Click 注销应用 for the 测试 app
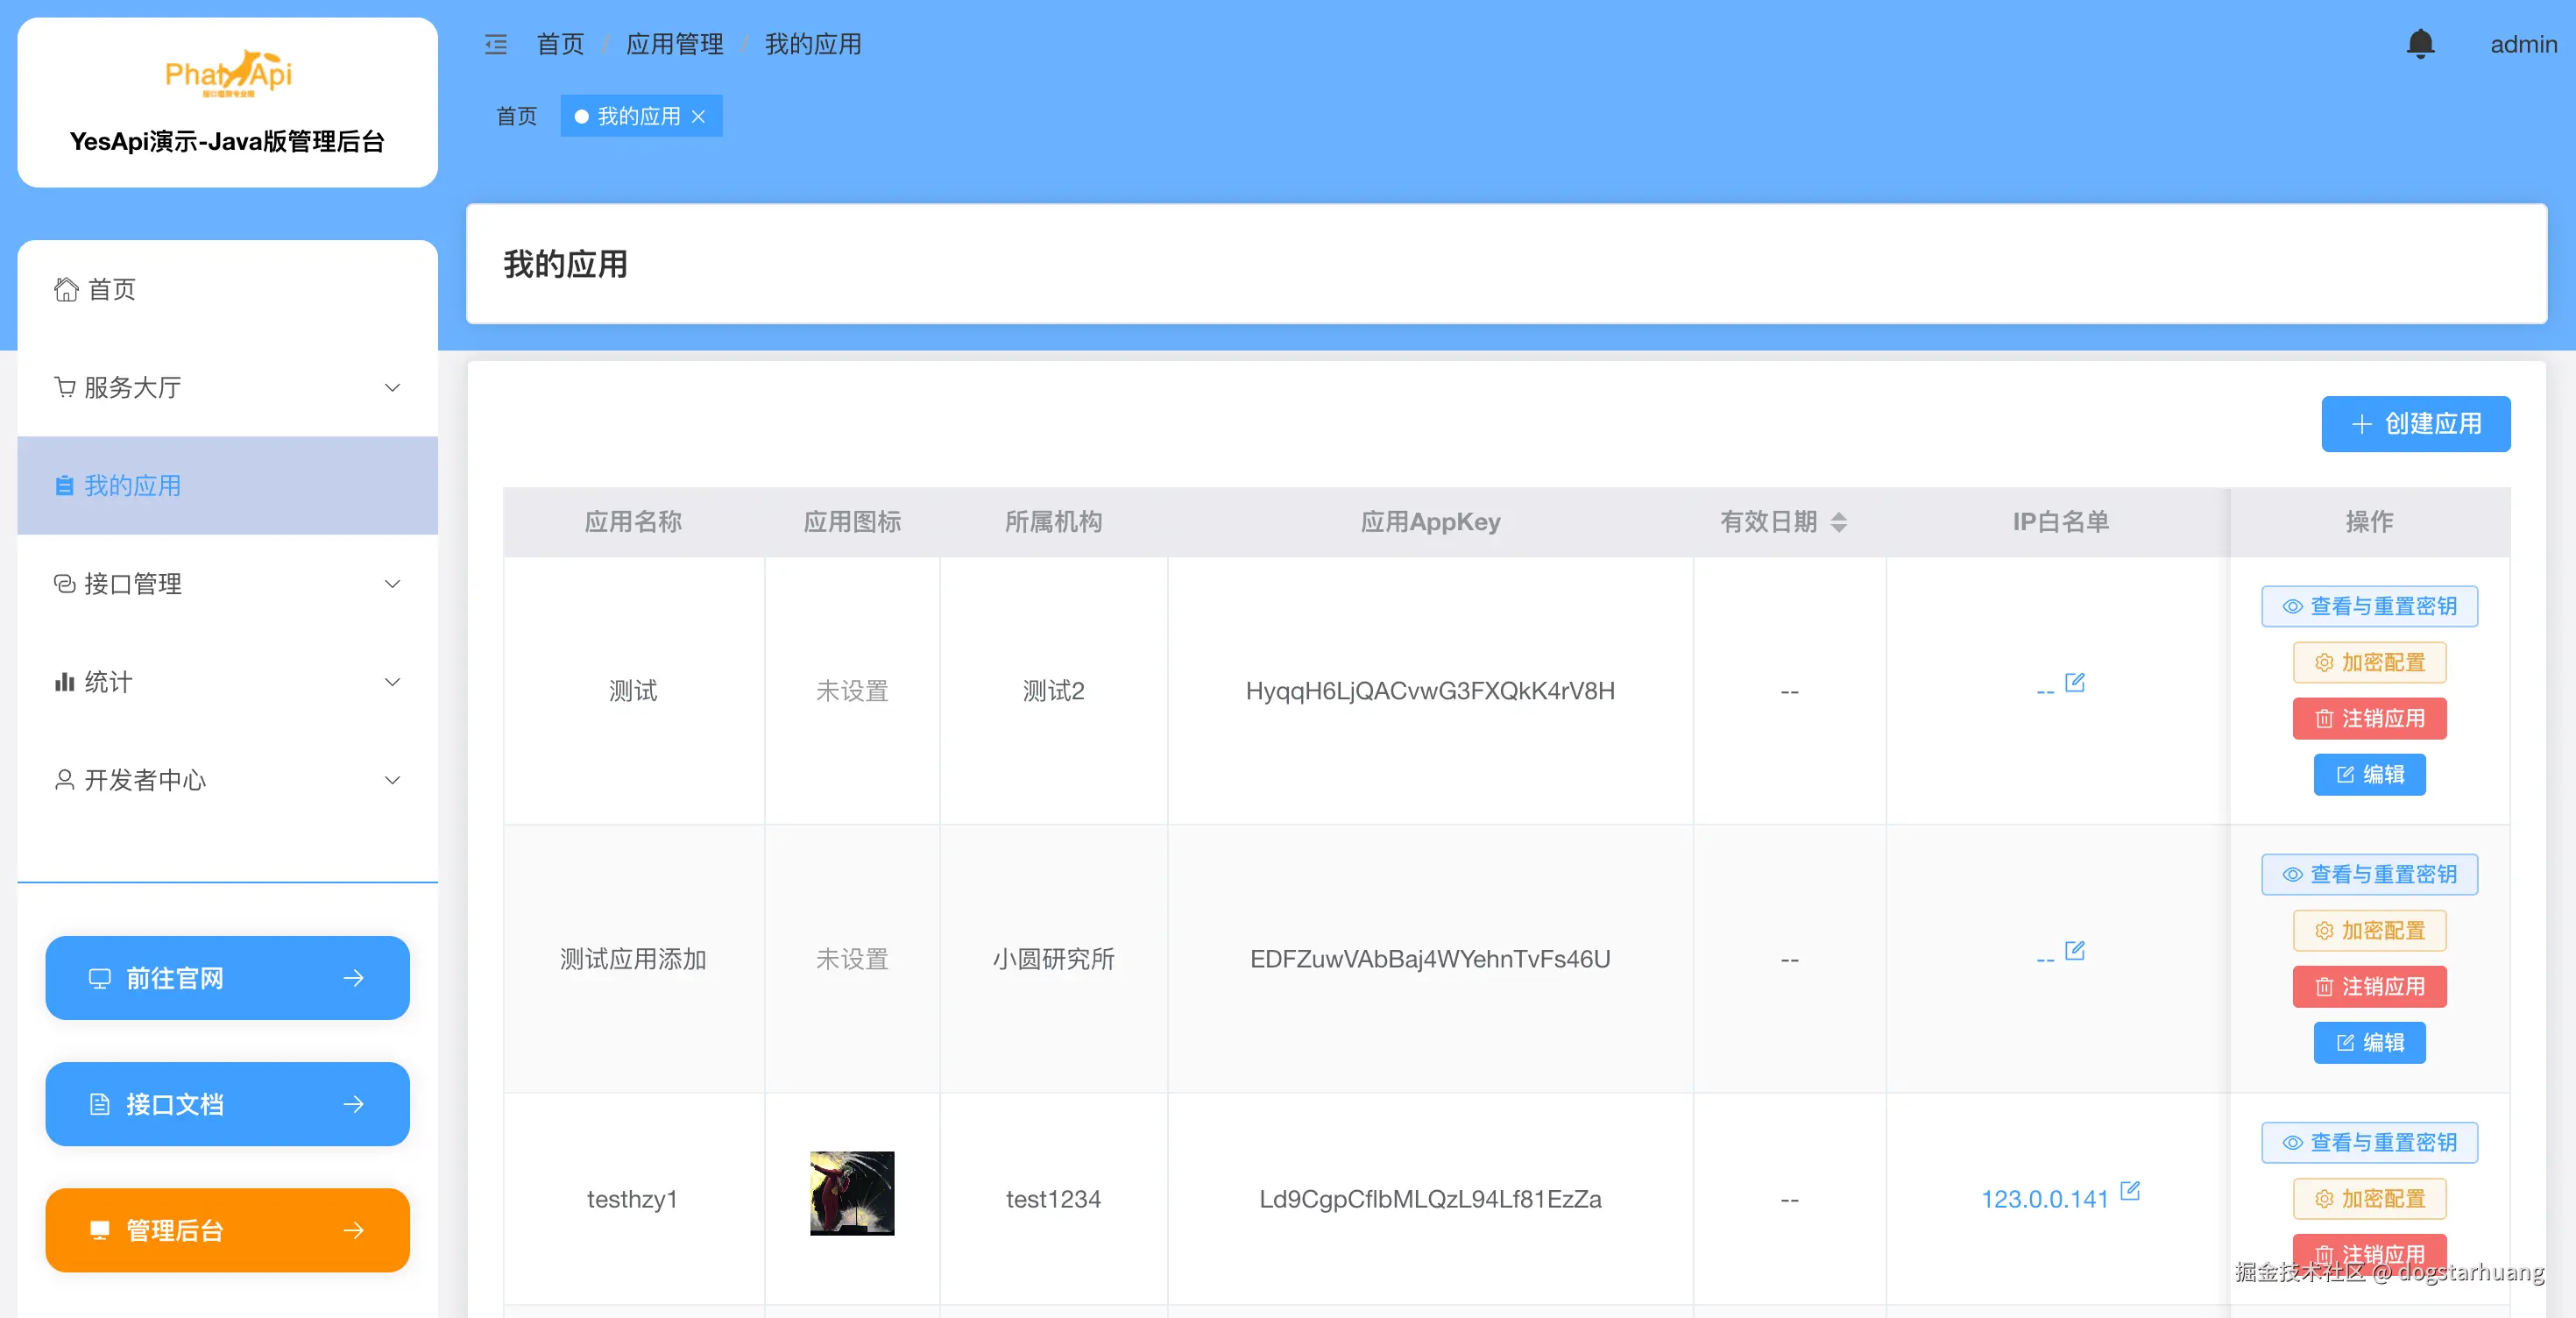This screenshot has width=2576, height=1318. [x=2369, y=718]
